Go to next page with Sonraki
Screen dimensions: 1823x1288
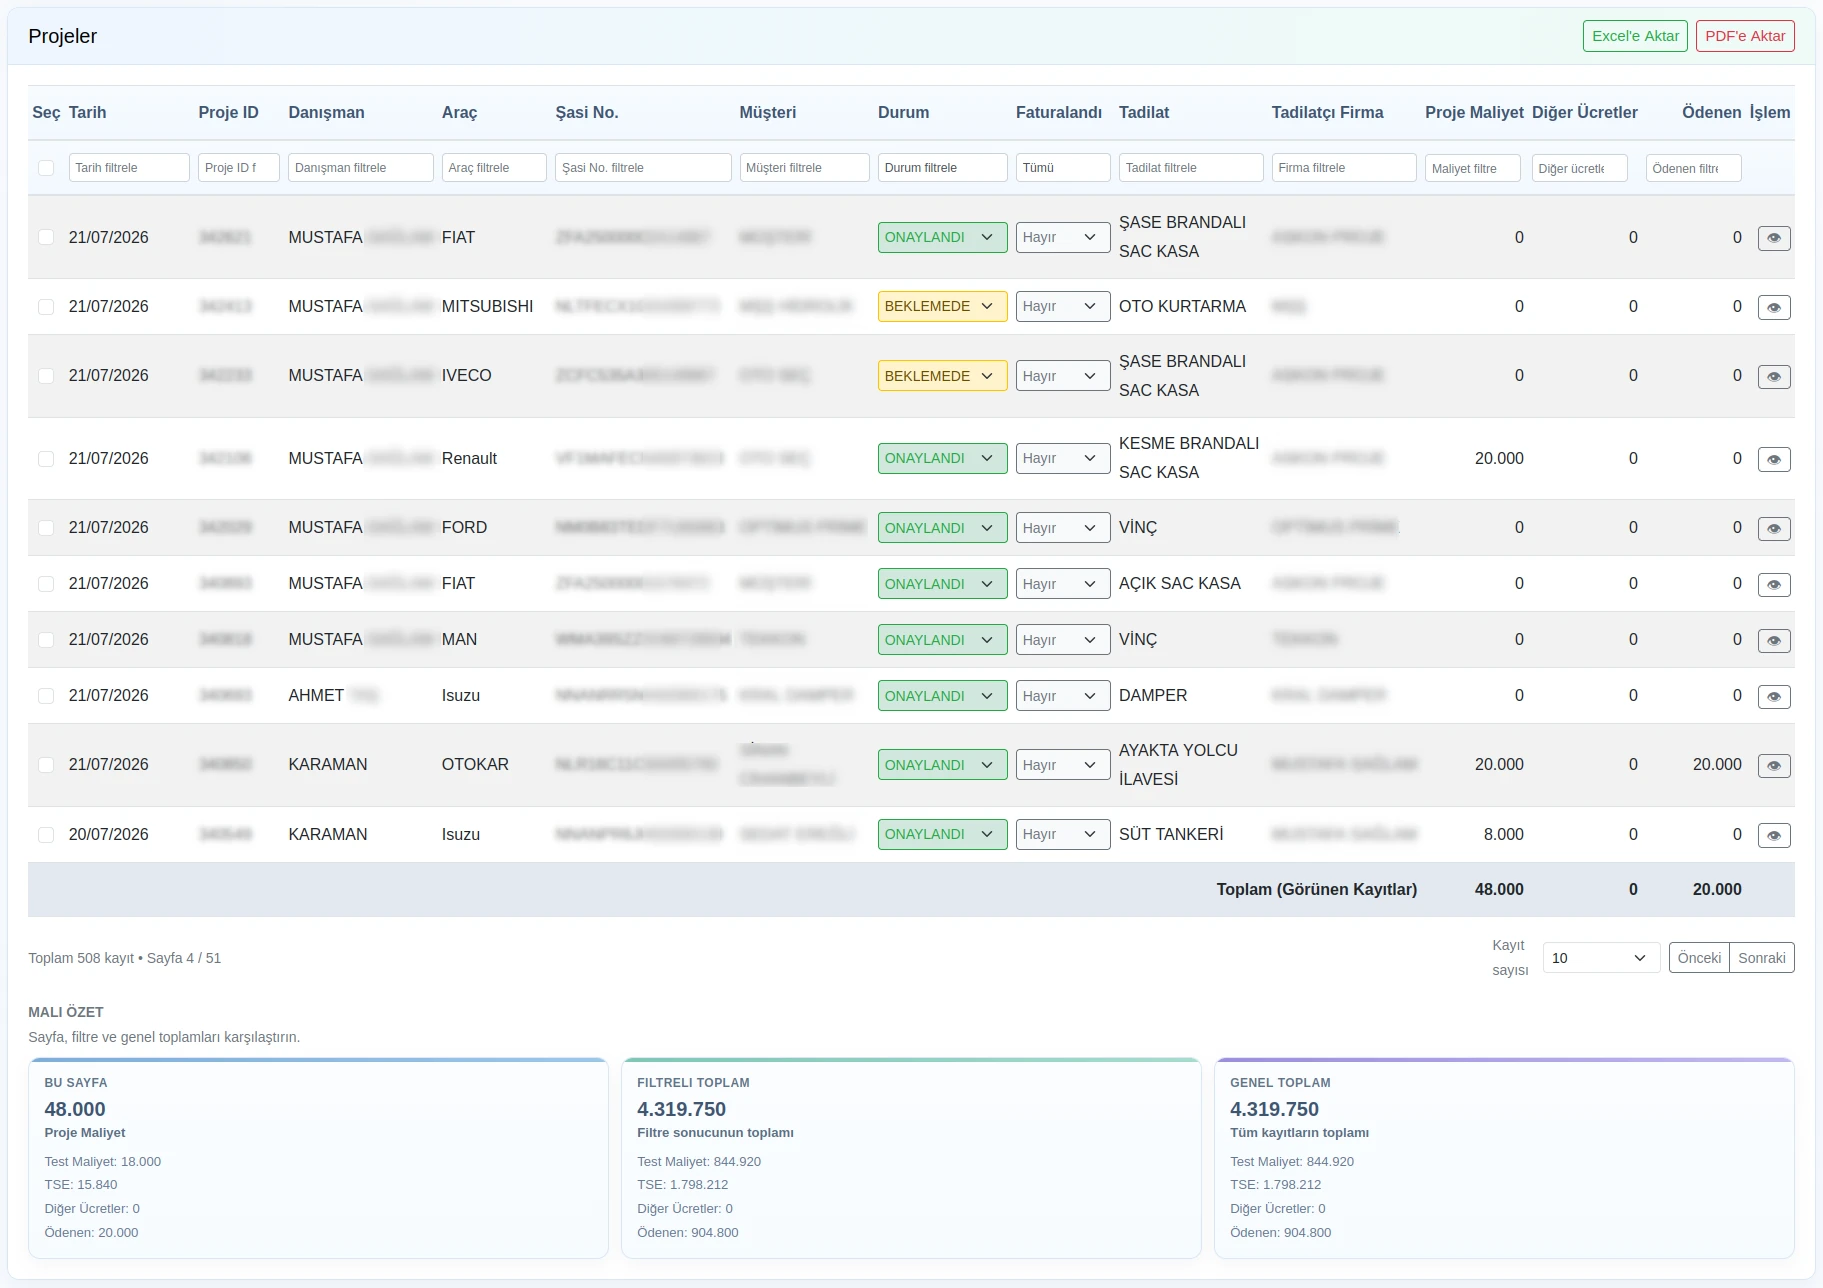pyautogui.click(x=1761, y=958)
